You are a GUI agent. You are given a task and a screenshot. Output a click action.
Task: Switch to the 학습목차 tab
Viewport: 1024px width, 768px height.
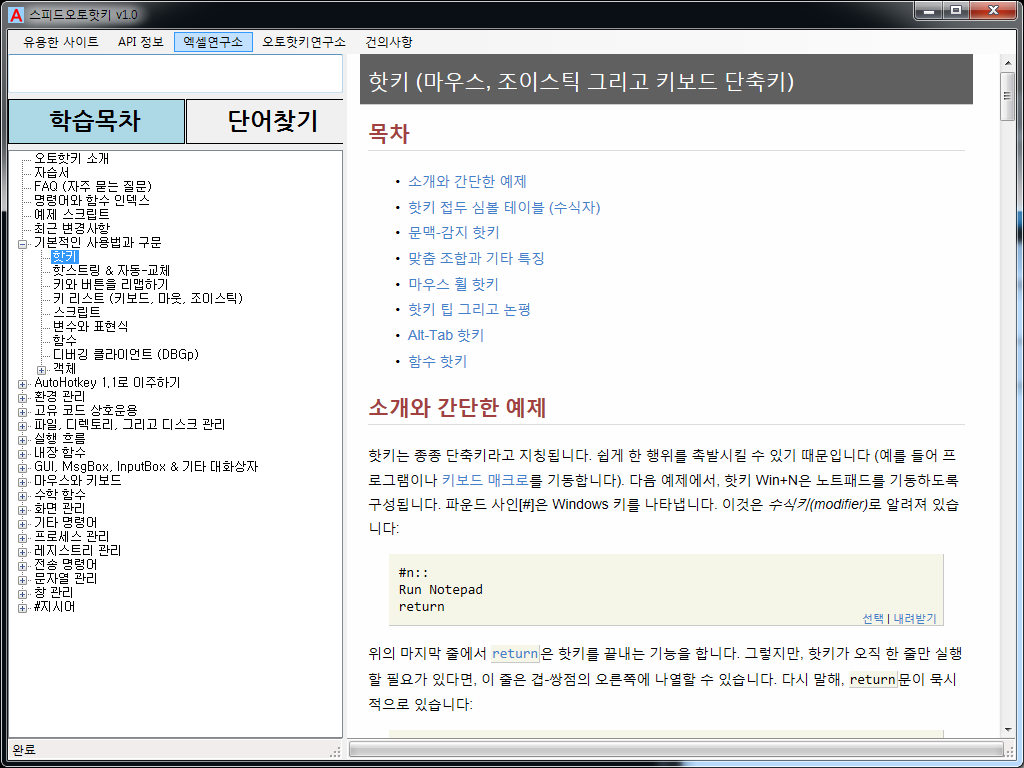[96, 121]
